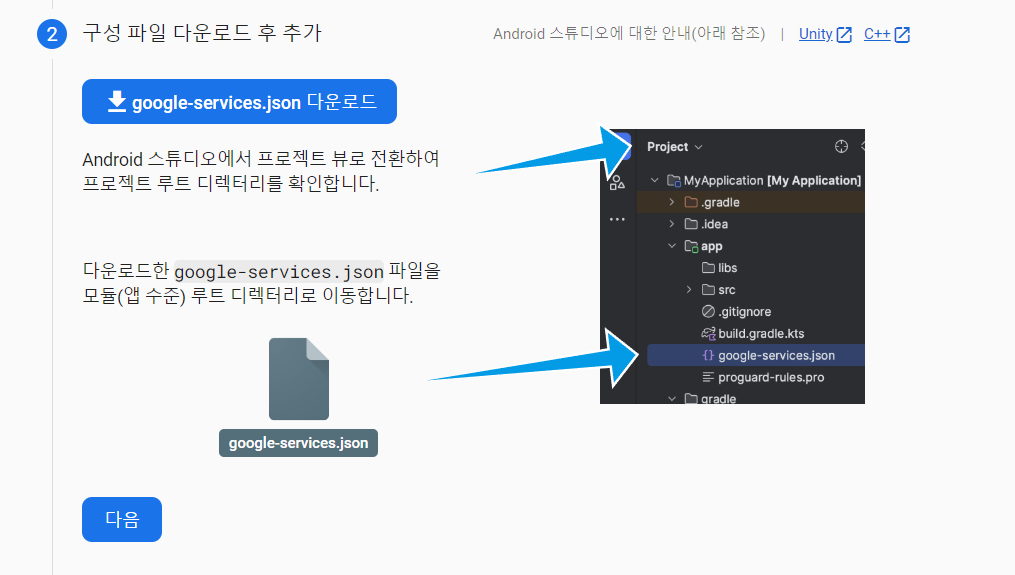The width and height of the screenshot is (1015, 575).
Task: Open the structure tool window icon
Action: coord(617,183)
